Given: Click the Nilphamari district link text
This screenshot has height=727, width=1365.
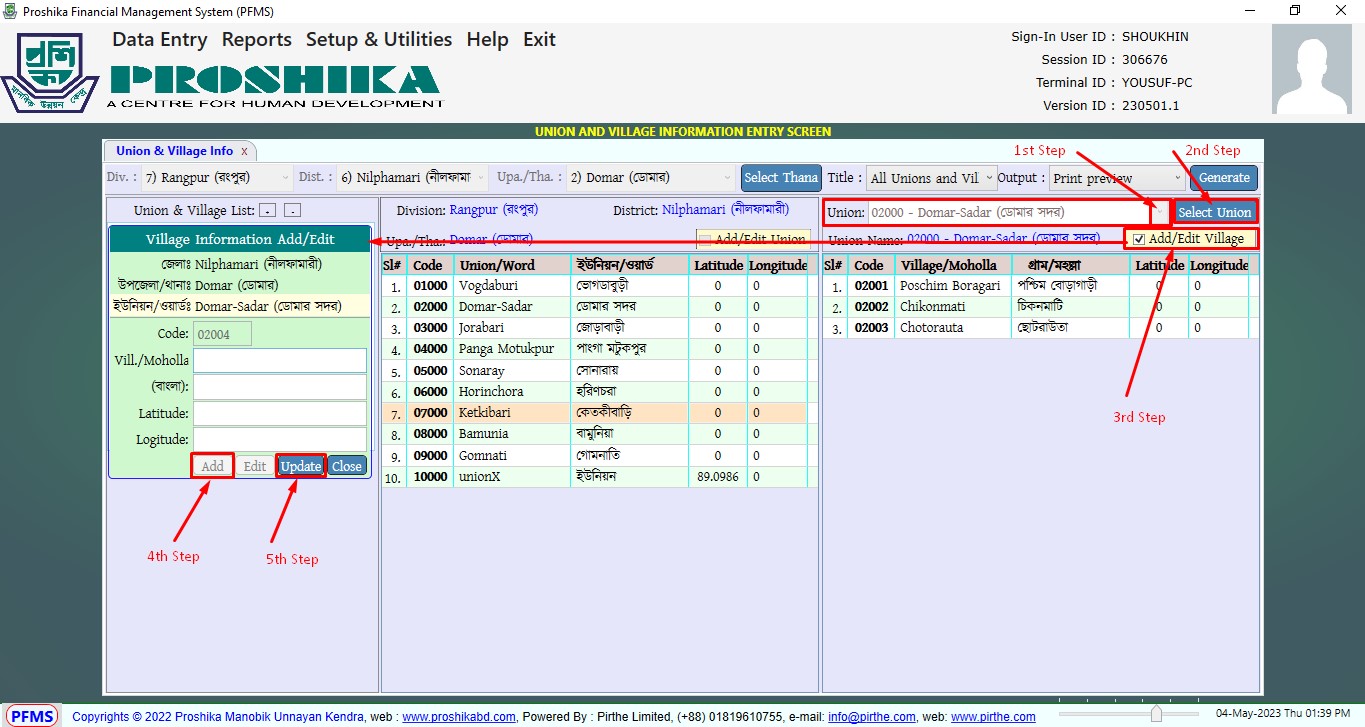Looking at the screenshot, I should click(725, 210).
